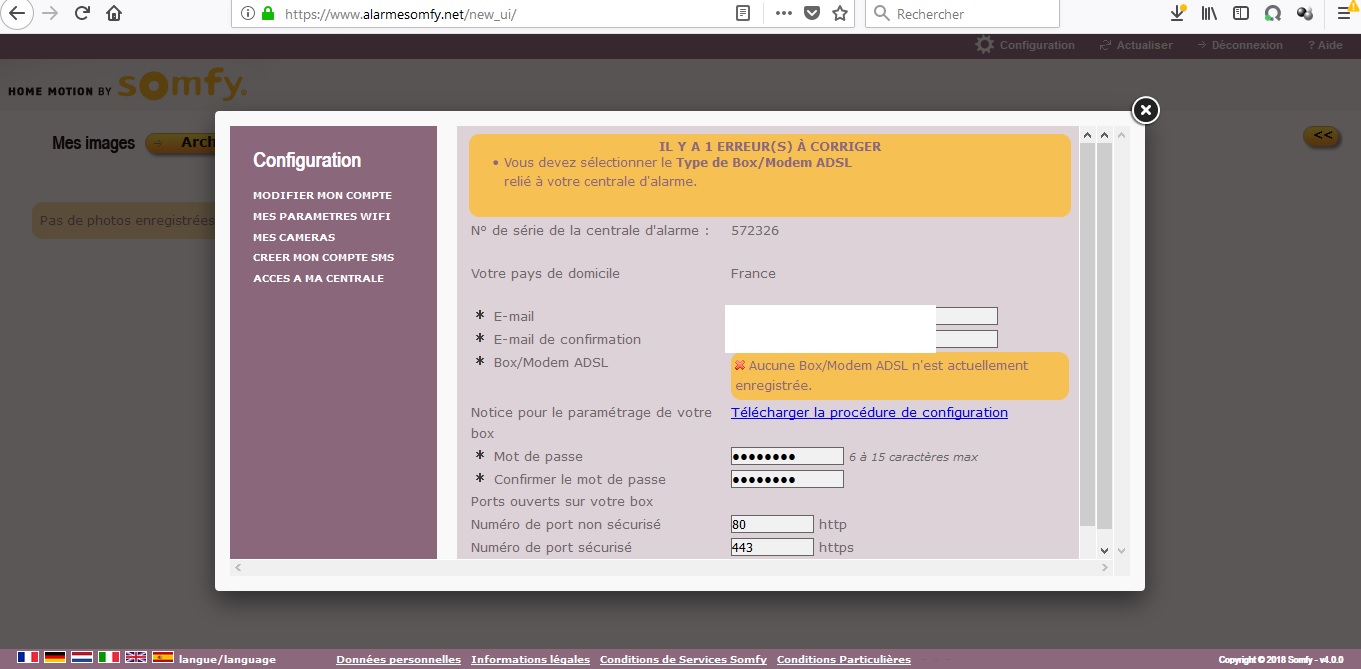Select the German flag language
This screenshot has height=669, width=1361.
click(x=55, y=657)
